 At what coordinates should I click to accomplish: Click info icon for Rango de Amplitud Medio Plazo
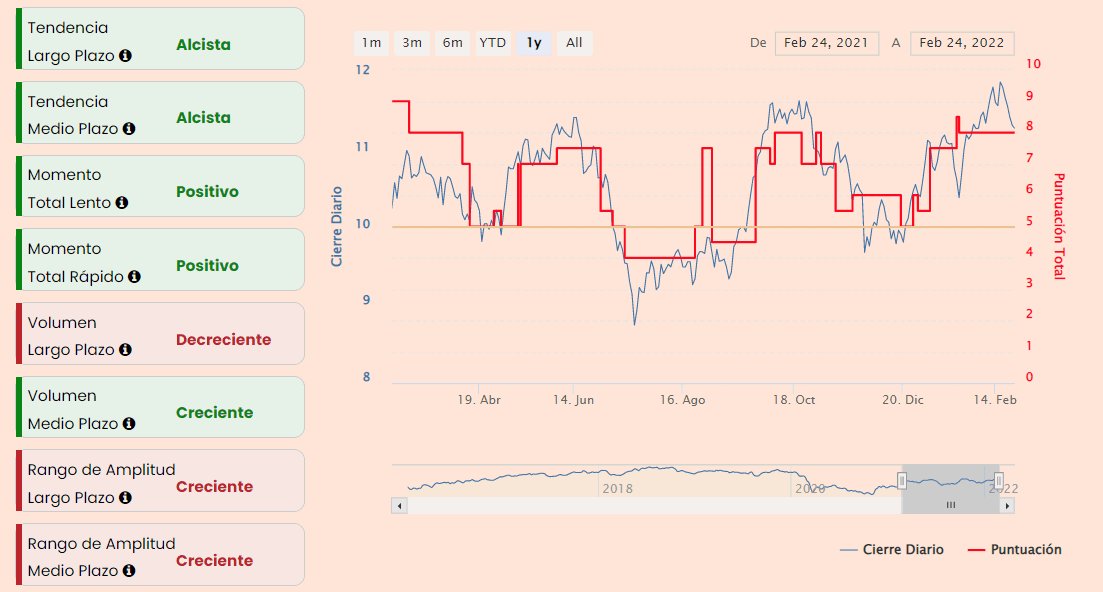coord(129,571)
